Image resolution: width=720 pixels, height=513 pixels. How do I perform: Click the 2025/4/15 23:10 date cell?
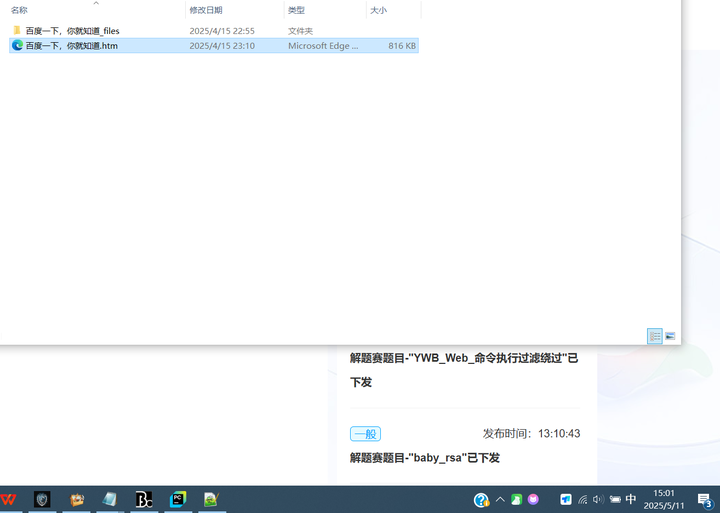pos(222,45)
